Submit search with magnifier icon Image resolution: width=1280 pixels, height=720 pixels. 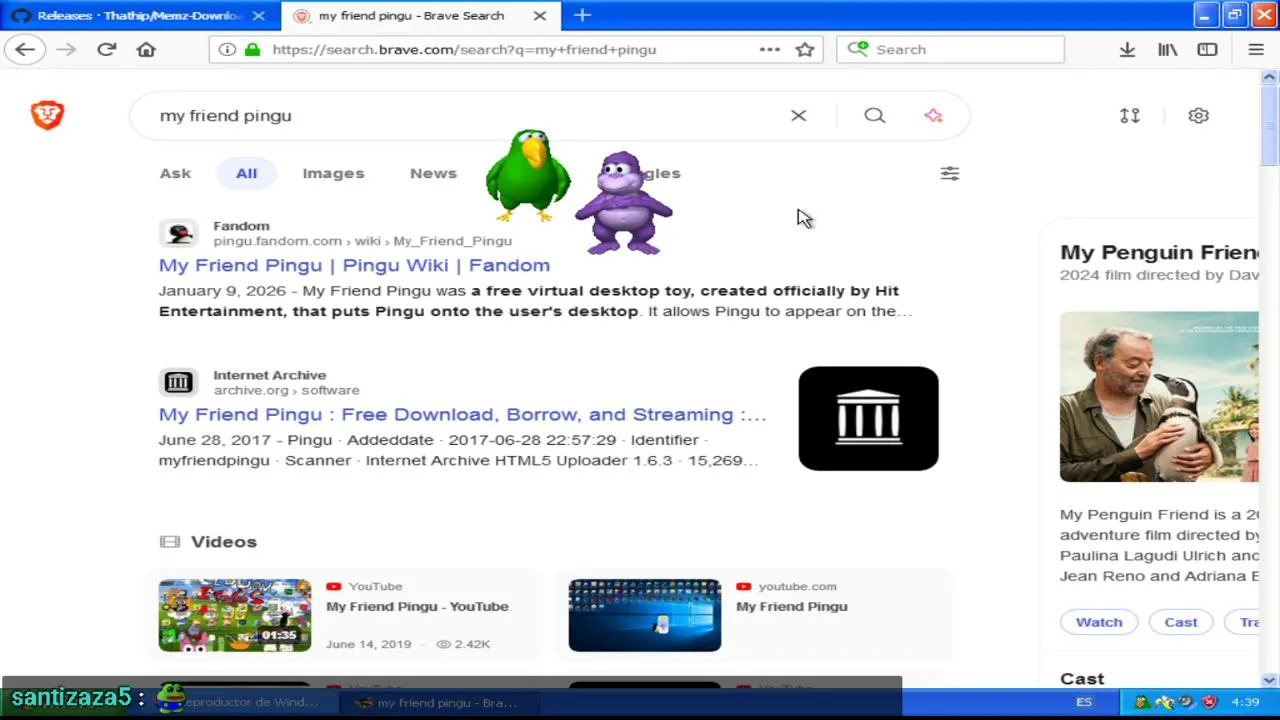[875, 115]
